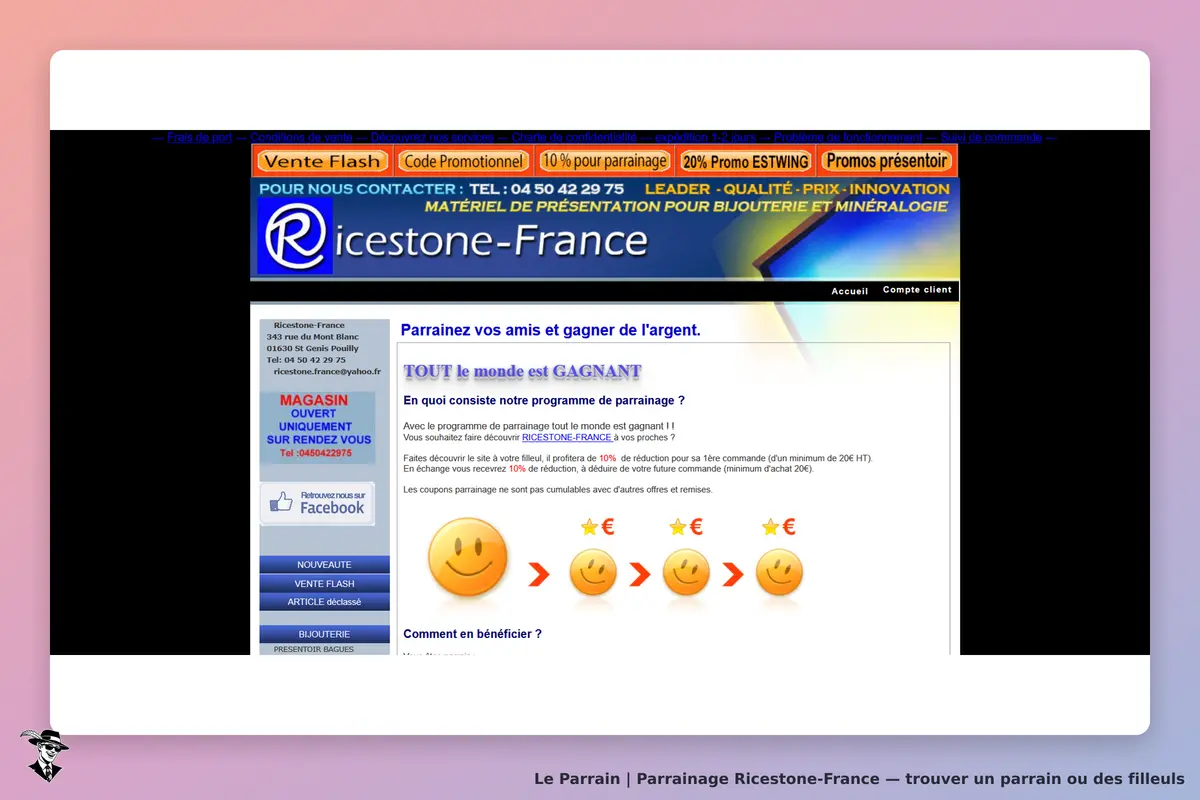Click the tagline MATÉRIEL DE PRÉSENTATION POUR BIJOUTERIE

click(687, 206)
